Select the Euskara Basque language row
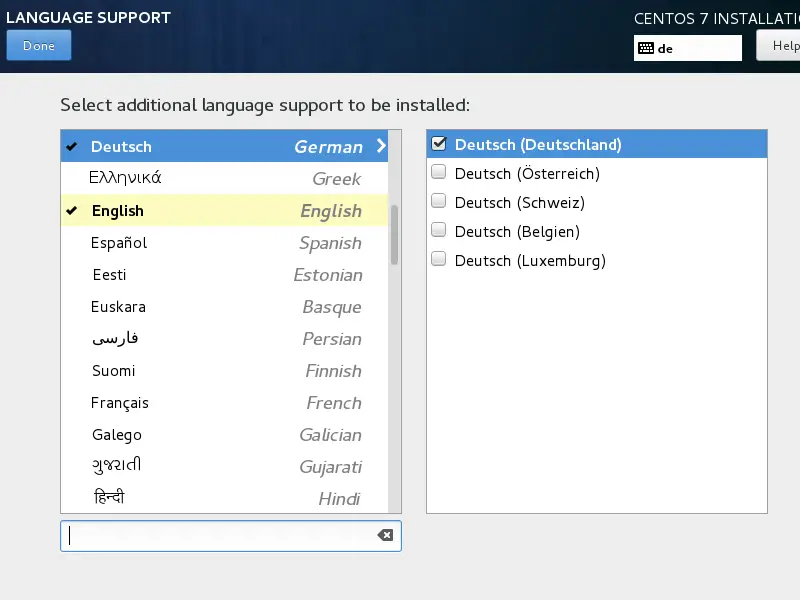The height and width of the screenshot is (600, 800). click(224, 307)
